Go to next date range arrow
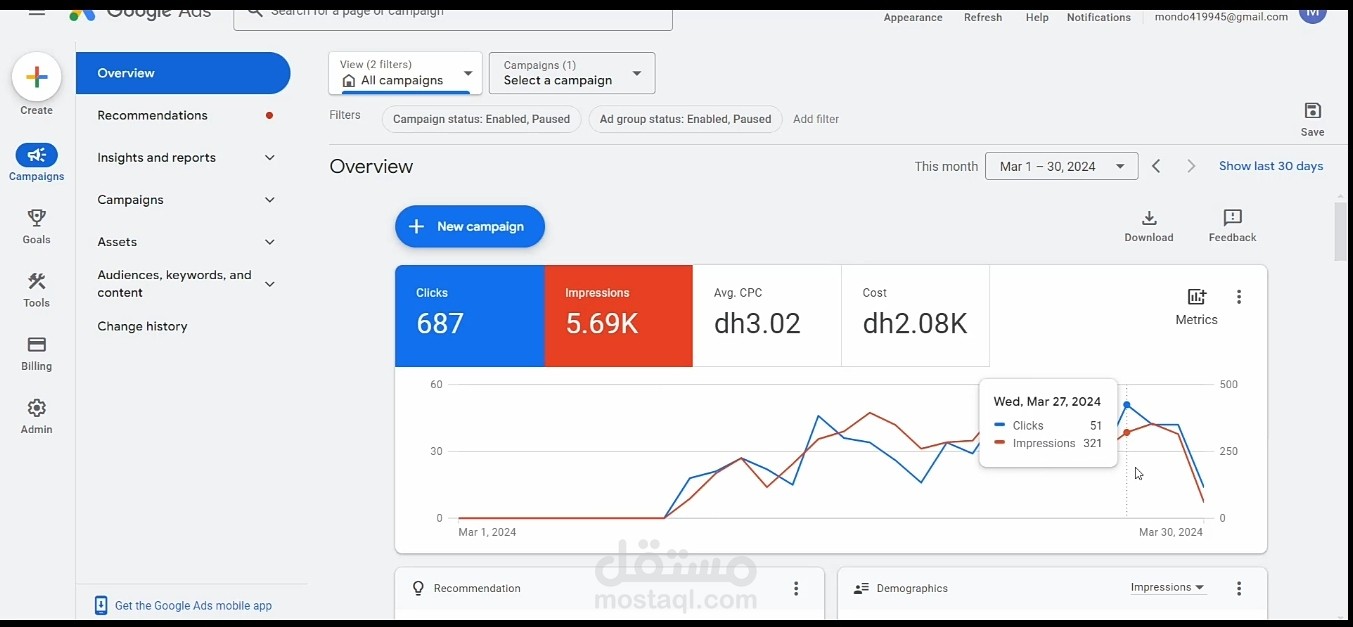 (x=1191, y=166)
